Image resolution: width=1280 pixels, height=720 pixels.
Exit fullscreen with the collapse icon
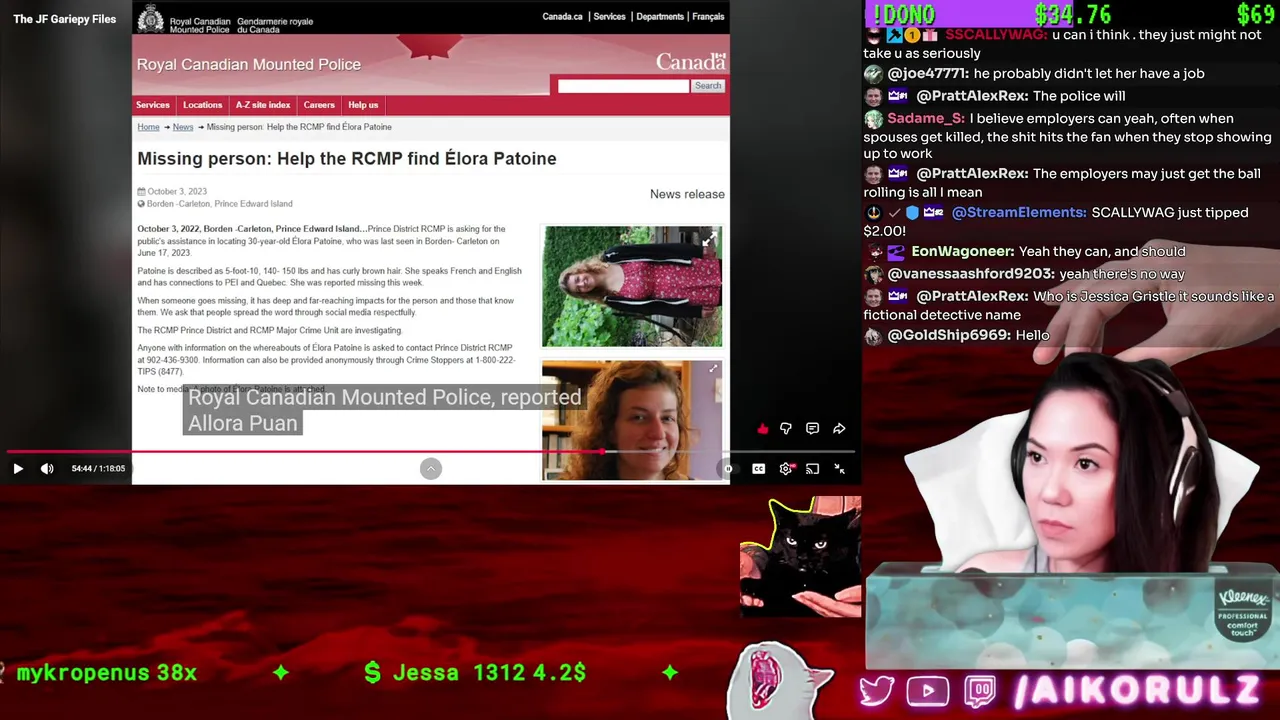click(x=839, y=469)
